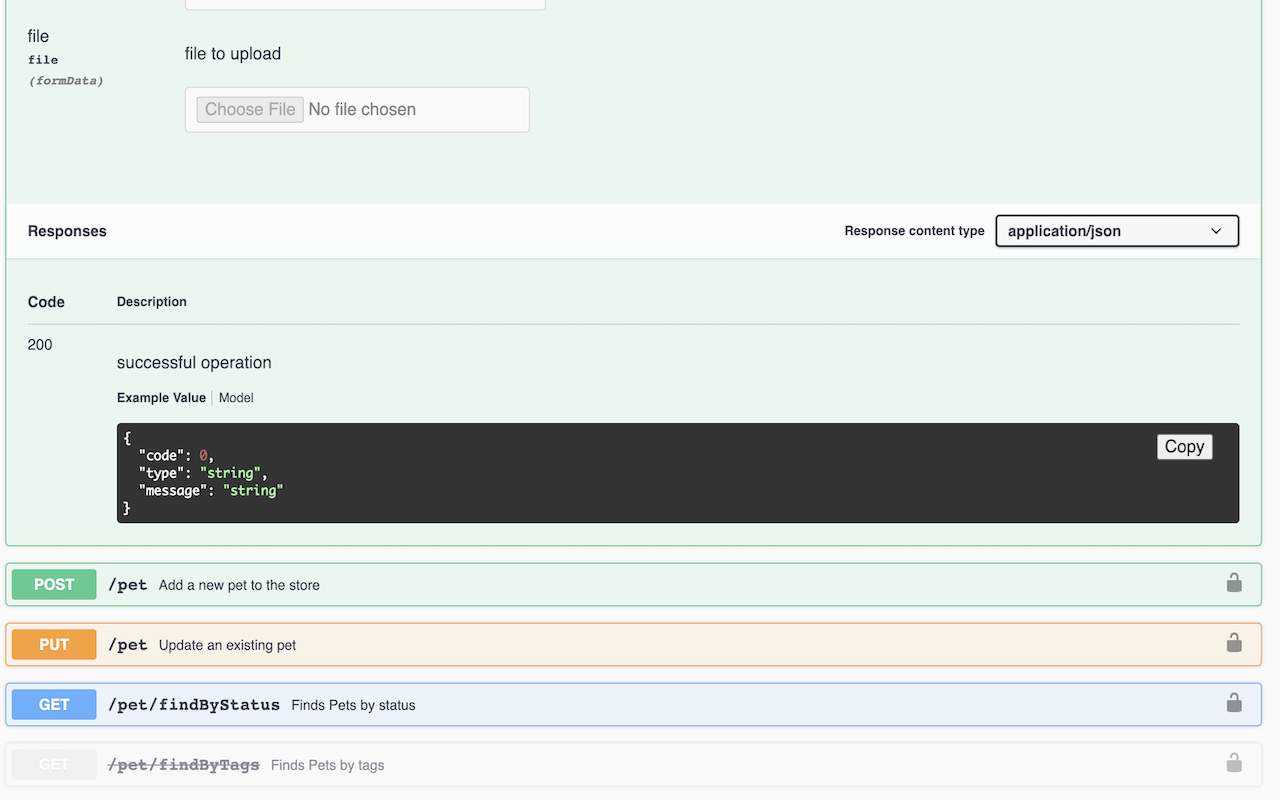Click the 'Response content type' label
Screen dimensions: 1280x800
coord(914,231)
